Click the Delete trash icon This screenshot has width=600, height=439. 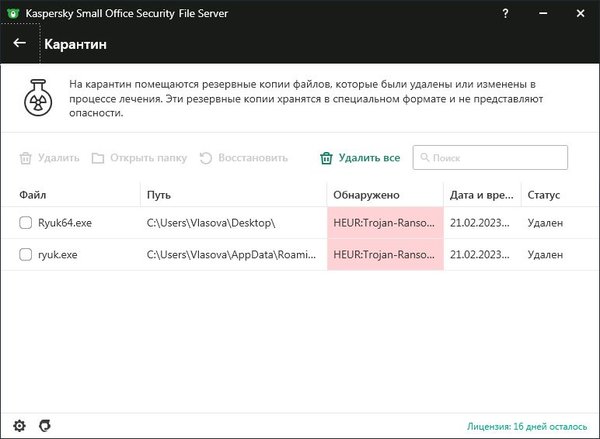[x=26, y=158]
